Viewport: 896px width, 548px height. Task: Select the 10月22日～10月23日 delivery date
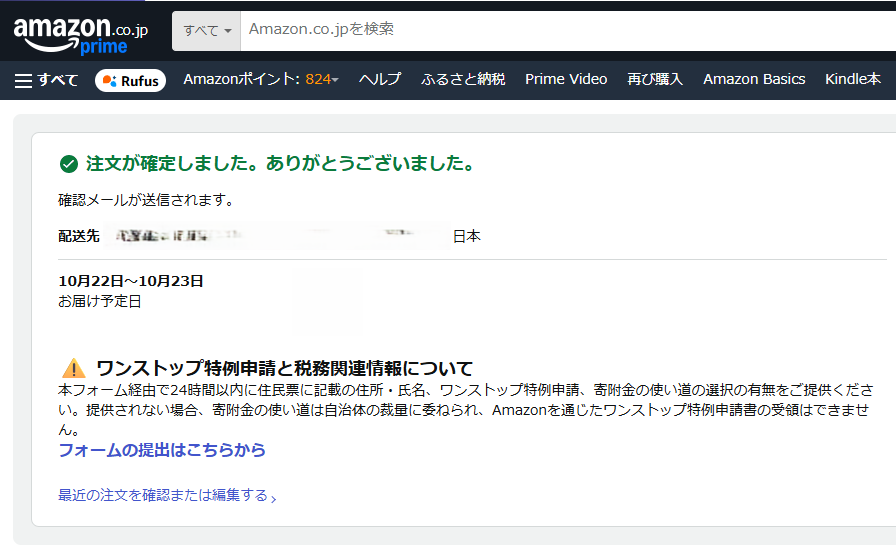(x=131, y=281)
